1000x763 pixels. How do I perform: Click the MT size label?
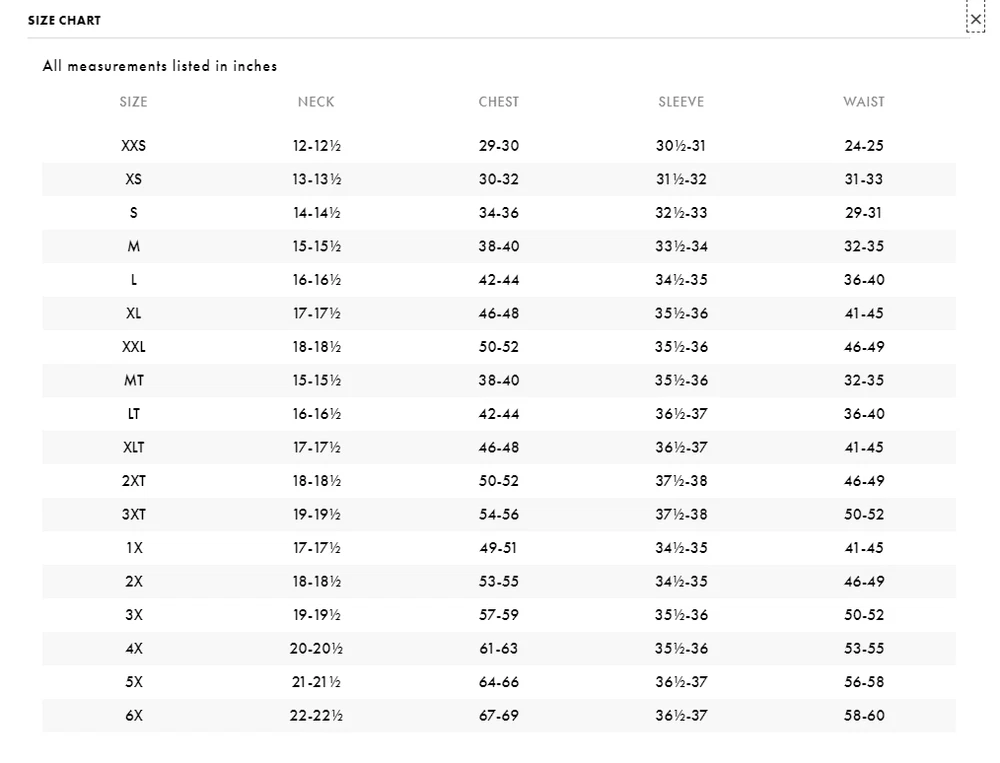(x=133, y=381)
